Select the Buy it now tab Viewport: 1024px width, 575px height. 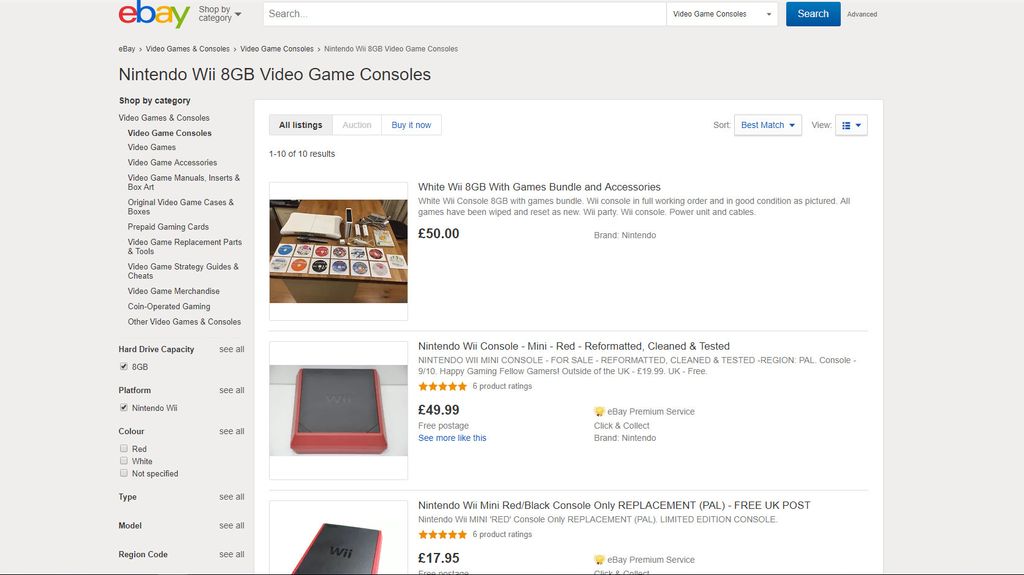411,125
